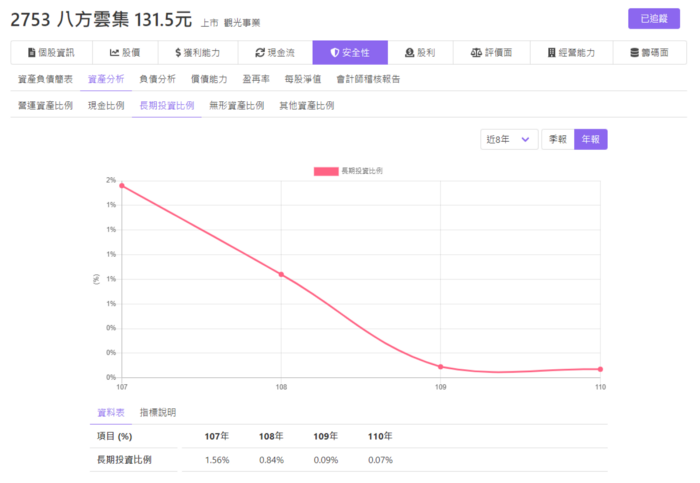The height and width of the screenshot is (483, 700).
Task: Click the chart data point for year 108
Action: (281, 275)
